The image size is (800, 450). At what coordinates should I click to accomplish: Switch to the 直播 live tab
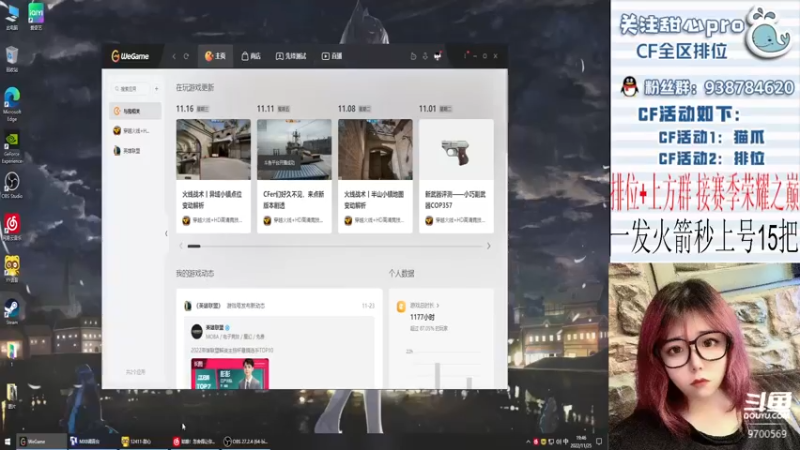332,56
